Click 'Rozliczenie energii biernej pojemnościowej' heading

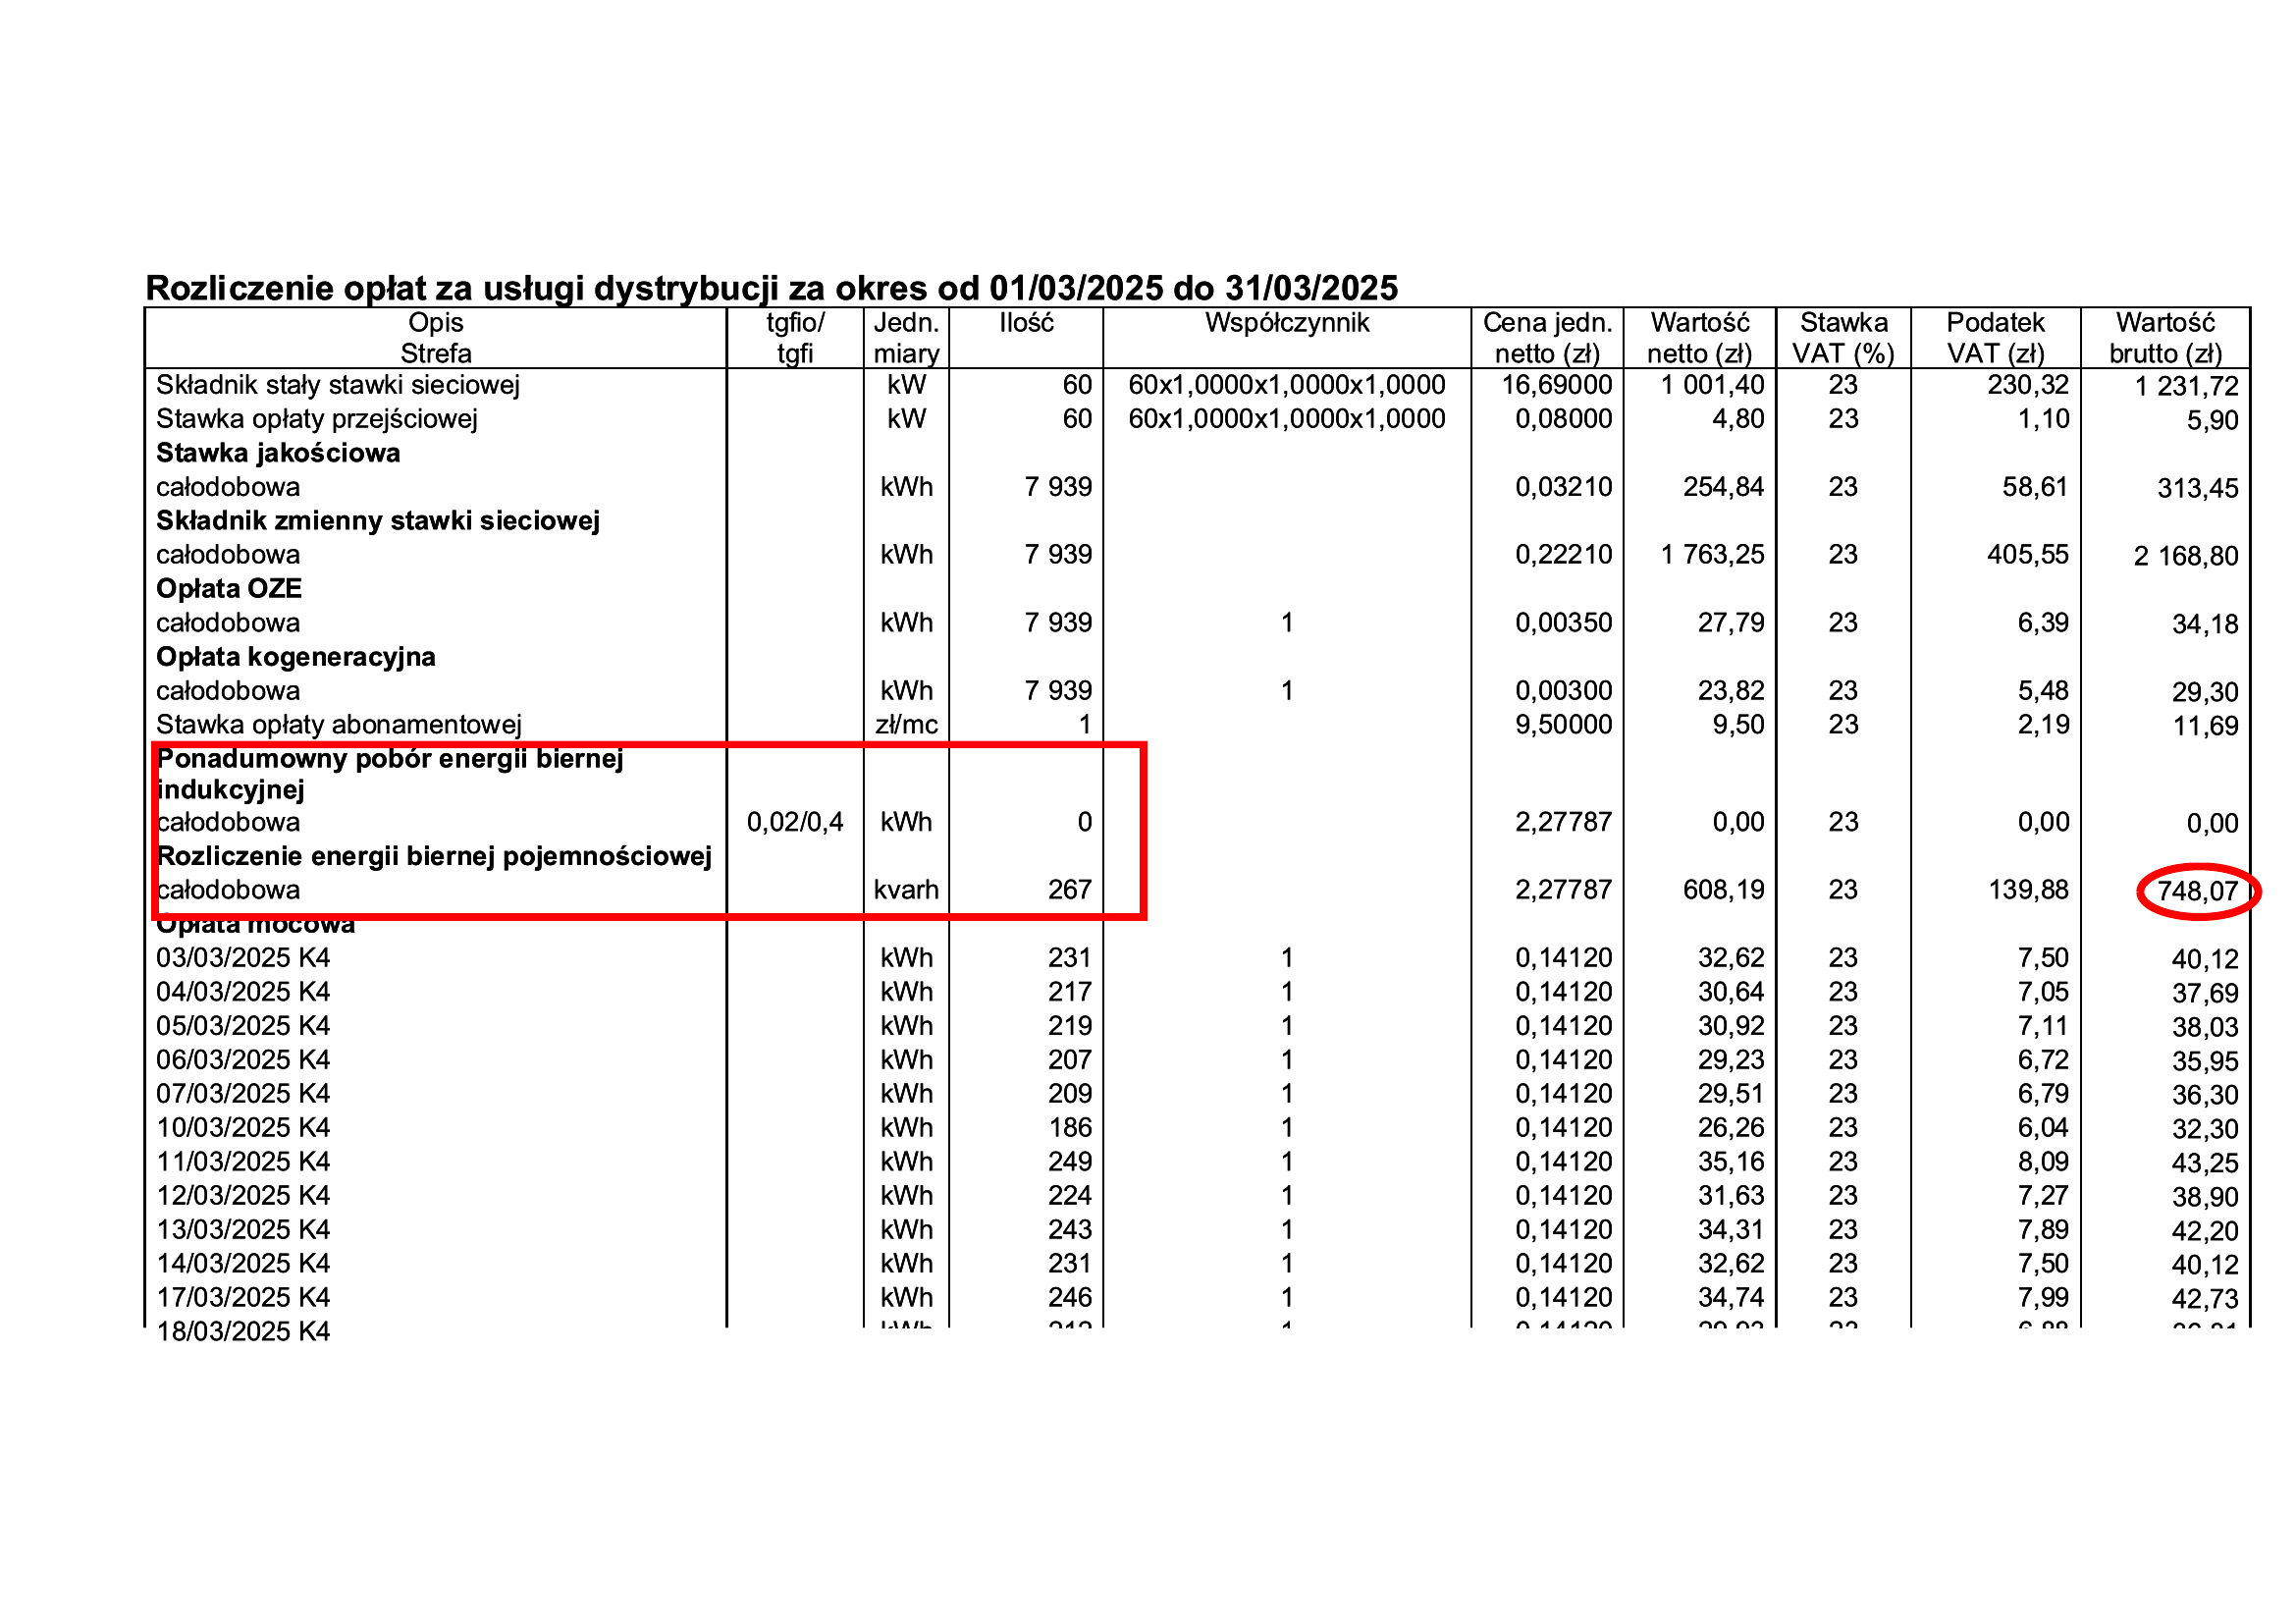click(x=434, y=857)
